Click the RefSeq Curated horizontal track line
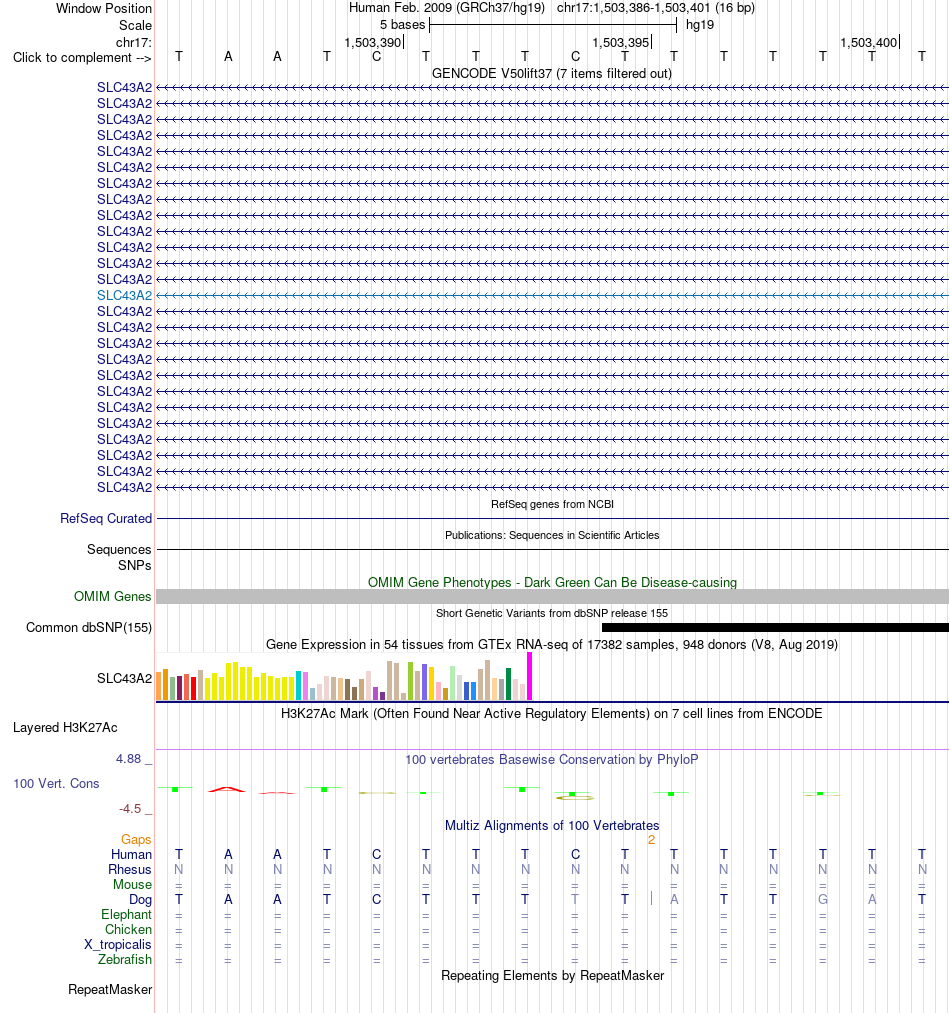The height and width of the screenshot is (1013, 950). click(553, 518)
